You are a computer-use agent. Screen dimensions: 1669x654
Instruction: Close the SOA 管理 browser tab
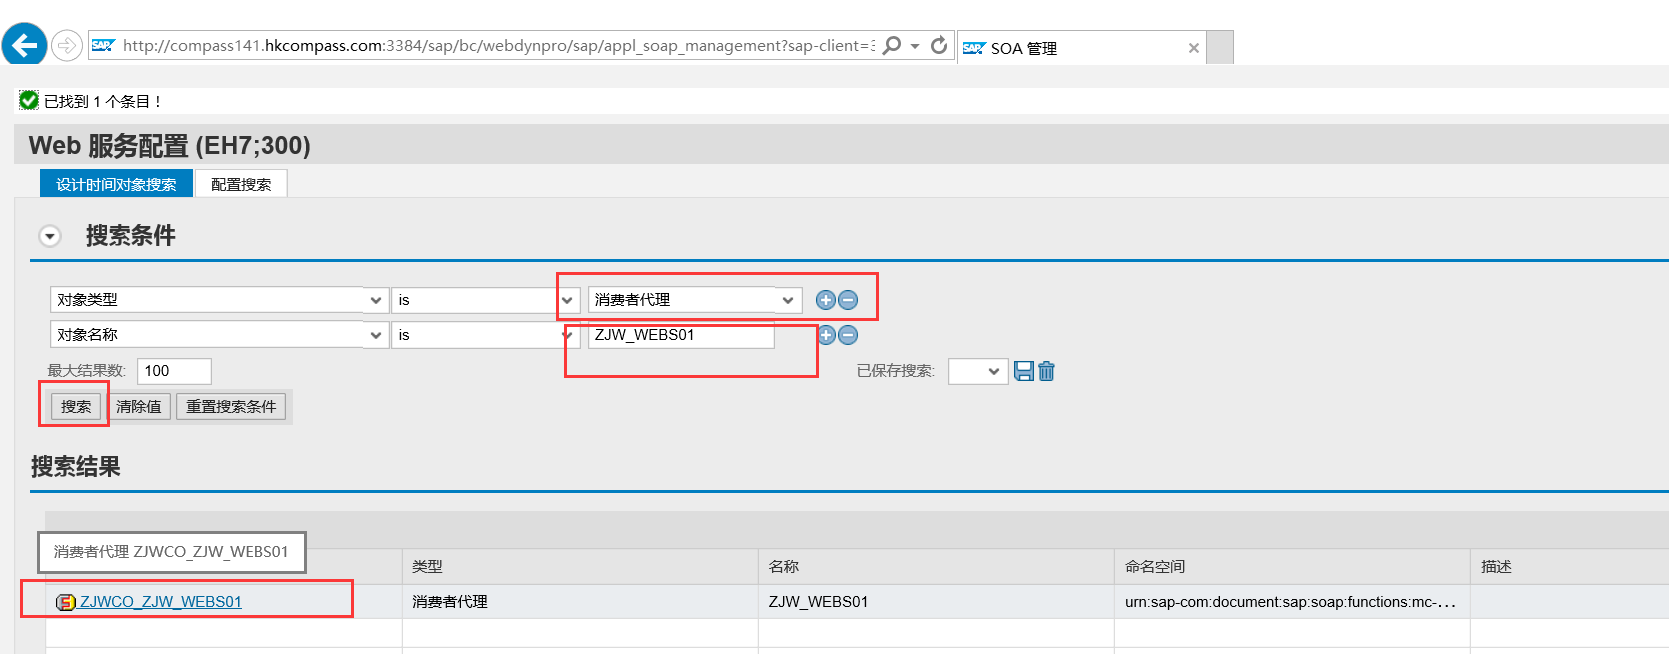click(1193, 48)
